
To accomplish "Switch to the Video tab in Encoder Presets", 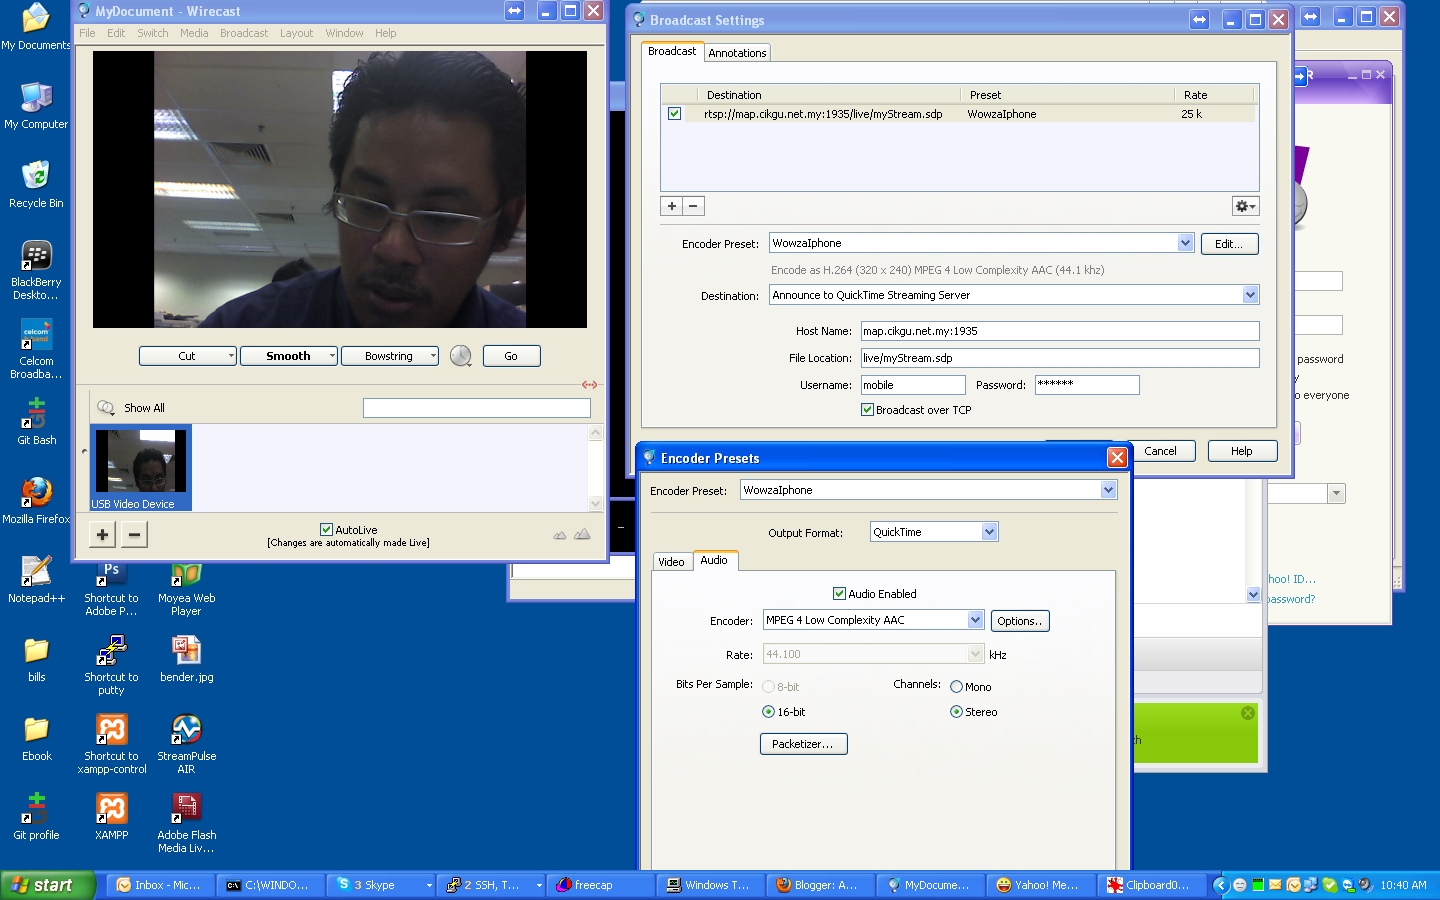I will (x=671, y=562).
